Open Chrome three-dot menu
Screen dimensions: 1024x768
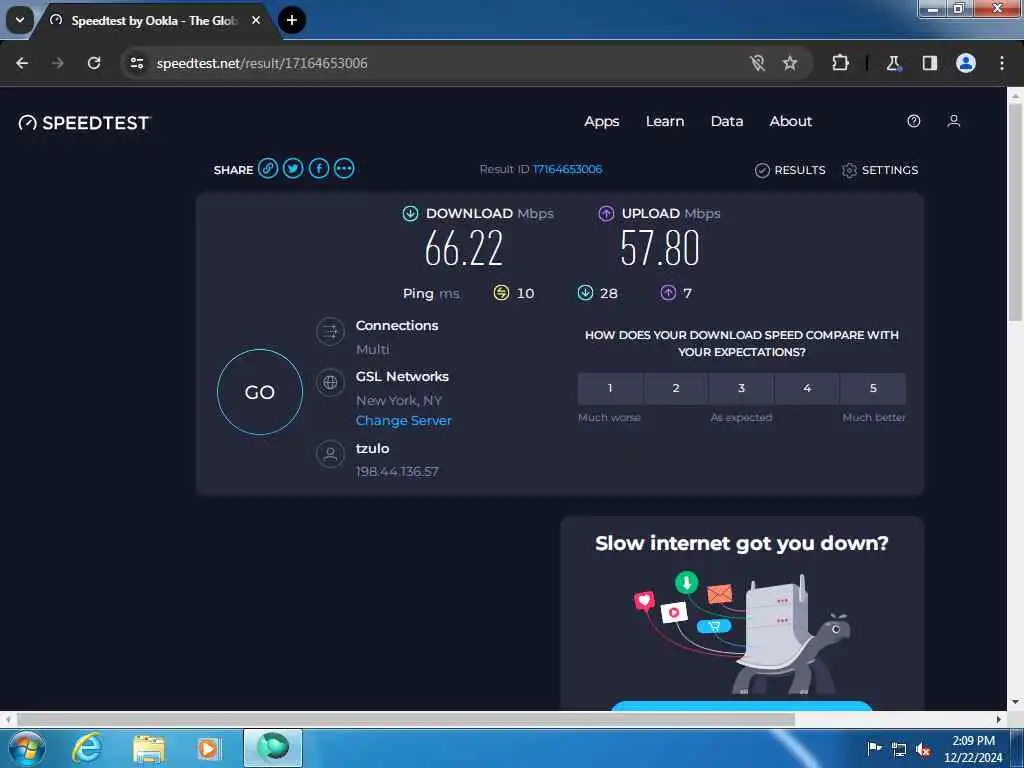point(1002,63)
